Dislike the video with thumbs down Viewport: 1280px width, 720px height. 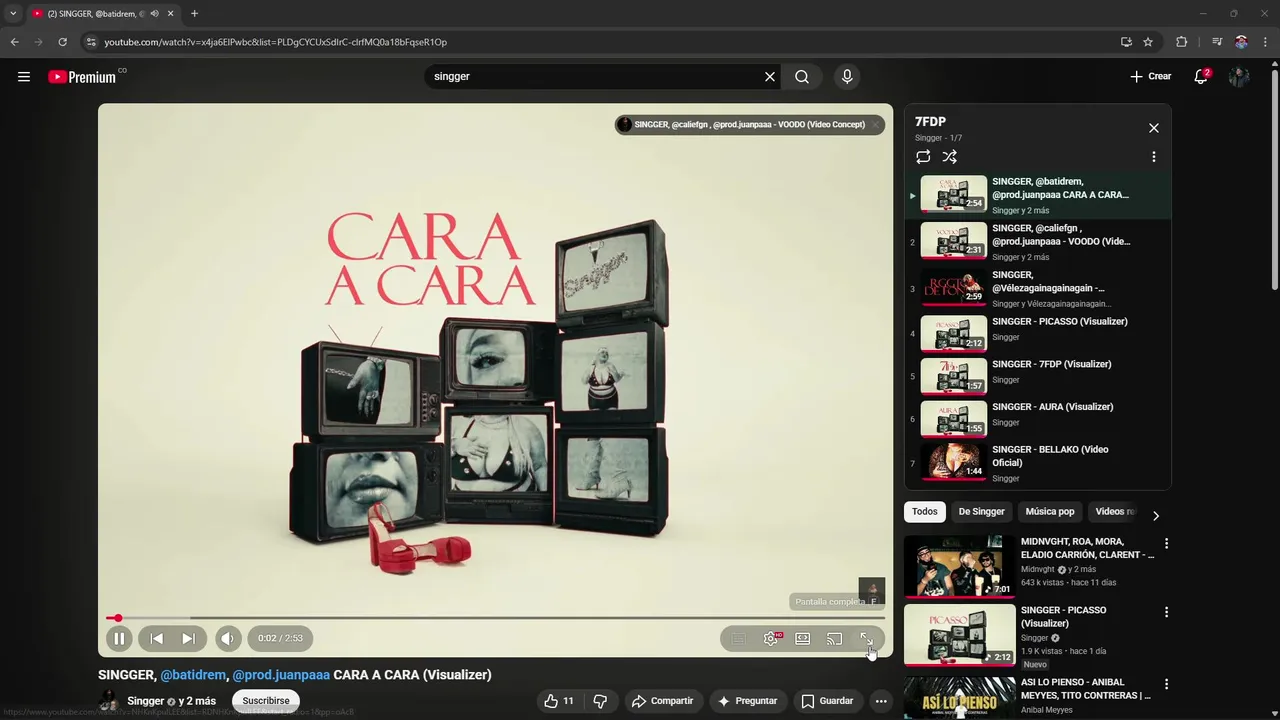[x=600, y=701]
